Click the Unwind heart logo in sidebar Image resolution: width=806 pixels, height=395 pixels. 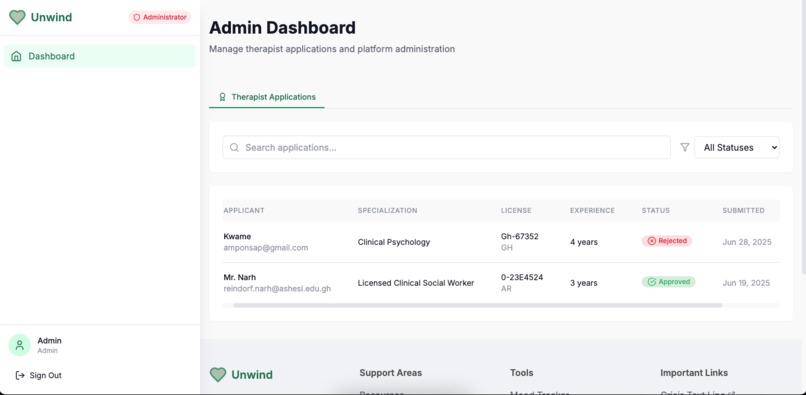click(x=17, y=17)
